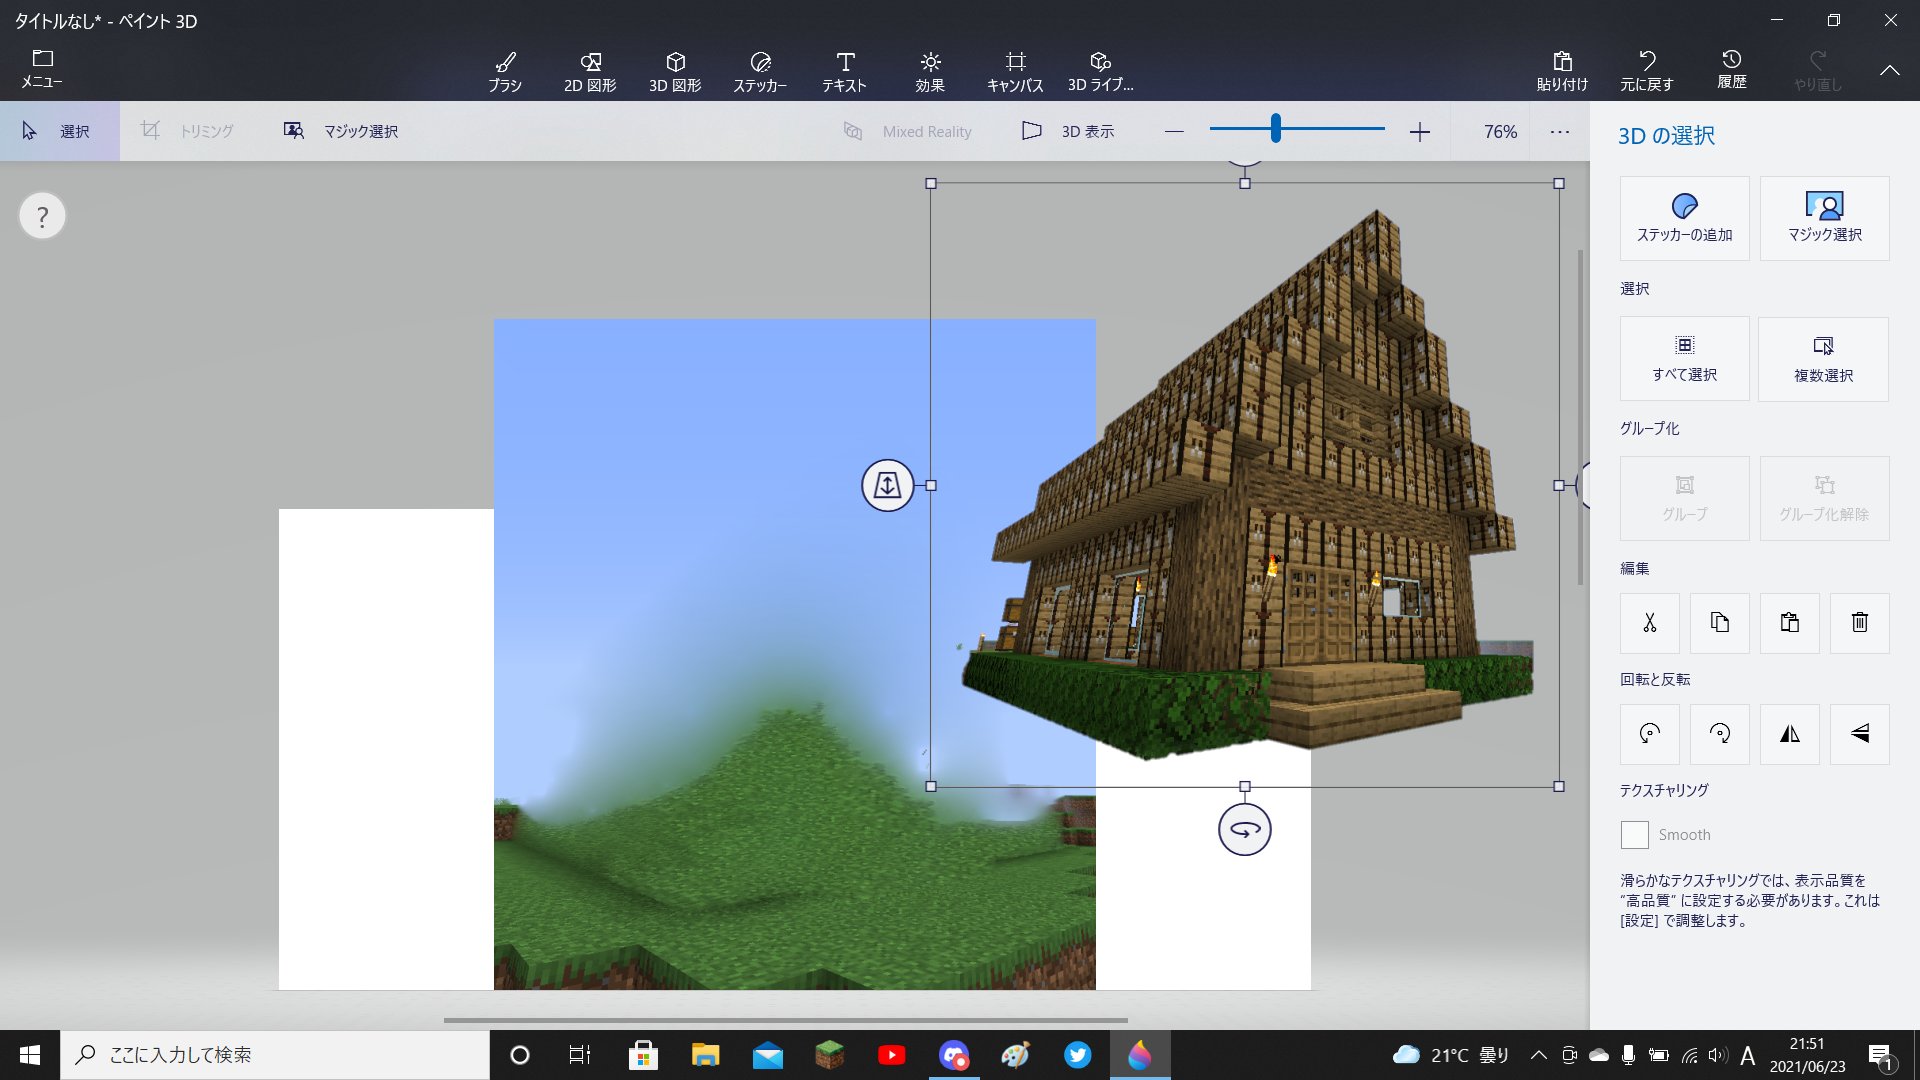Open the テキスト tab

point(845,71)
